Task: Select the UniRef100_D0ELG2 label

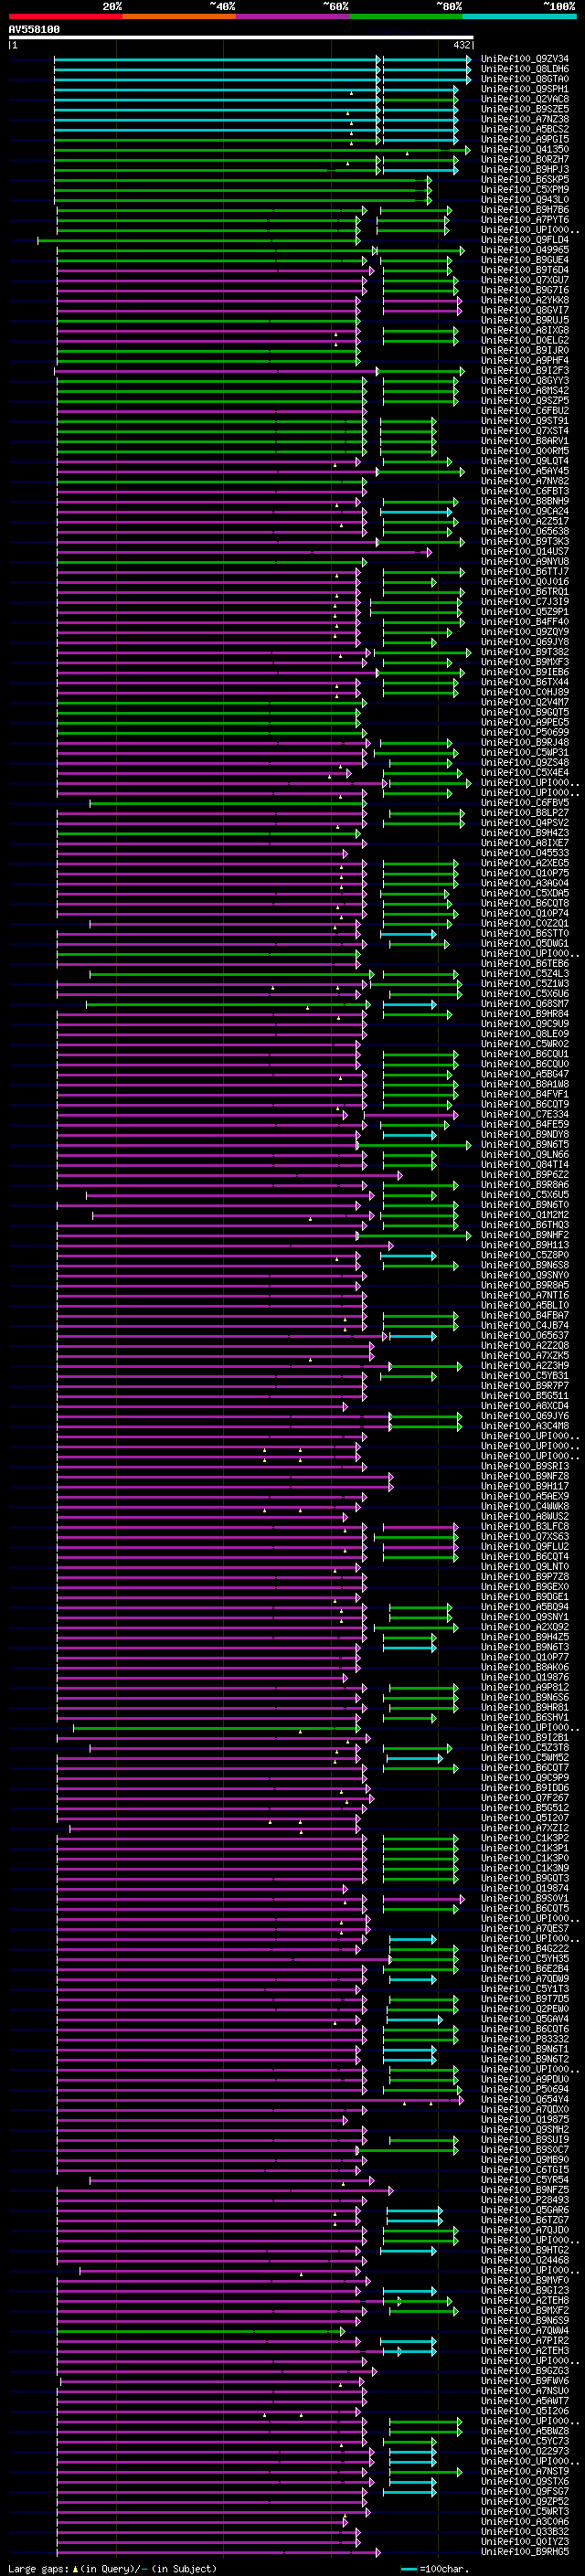Action: (x=525, y=340)
